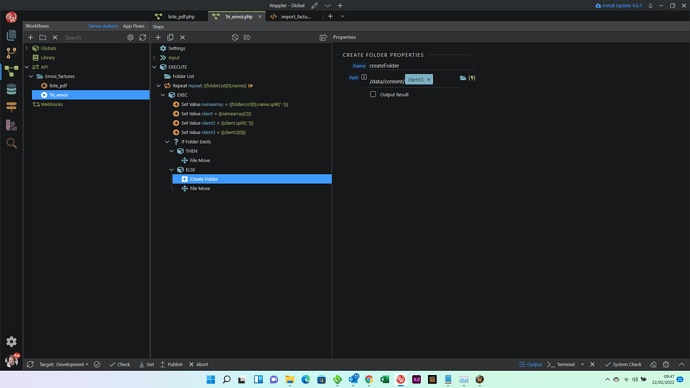This screenshot has width=690, height=388.
Task: Toggle the Output Result checkbox
Action: click(373, 94)
